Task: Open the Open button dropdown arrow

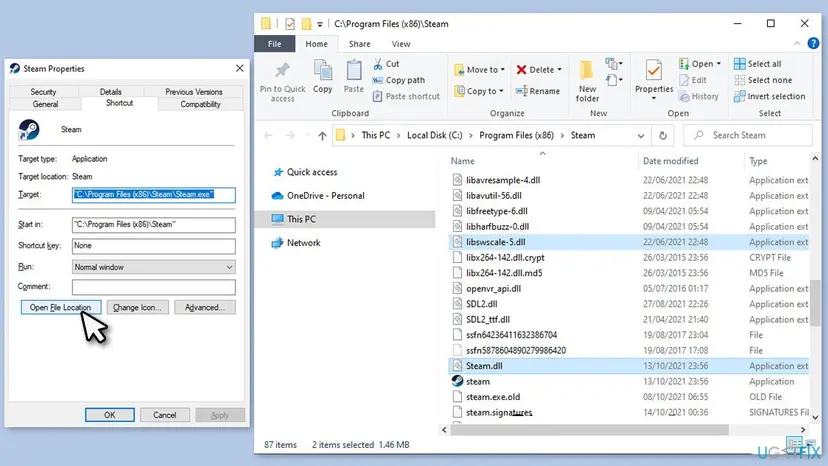Action: click(719, 64)
